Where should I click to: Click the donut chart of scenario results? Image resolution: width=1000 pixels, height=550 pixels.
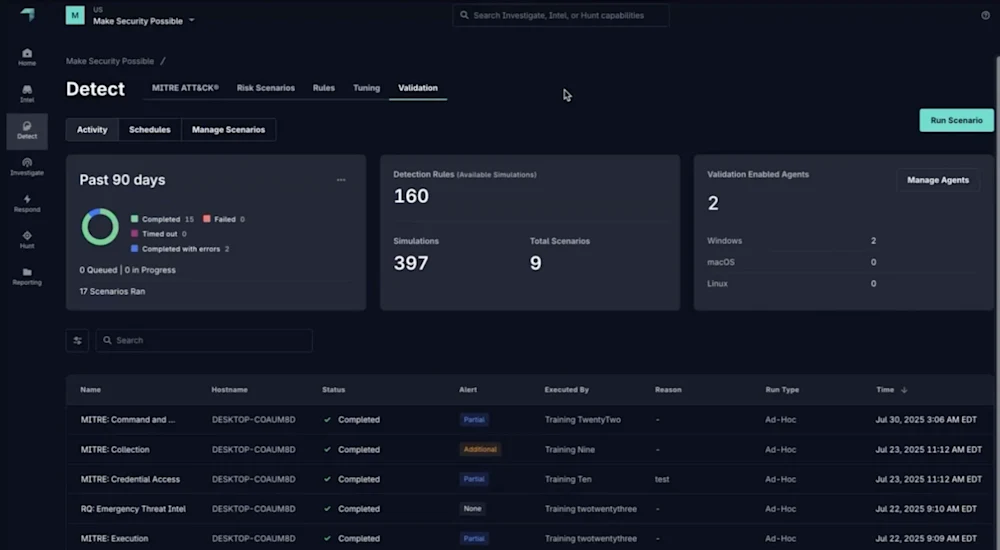tap(100, 227)
